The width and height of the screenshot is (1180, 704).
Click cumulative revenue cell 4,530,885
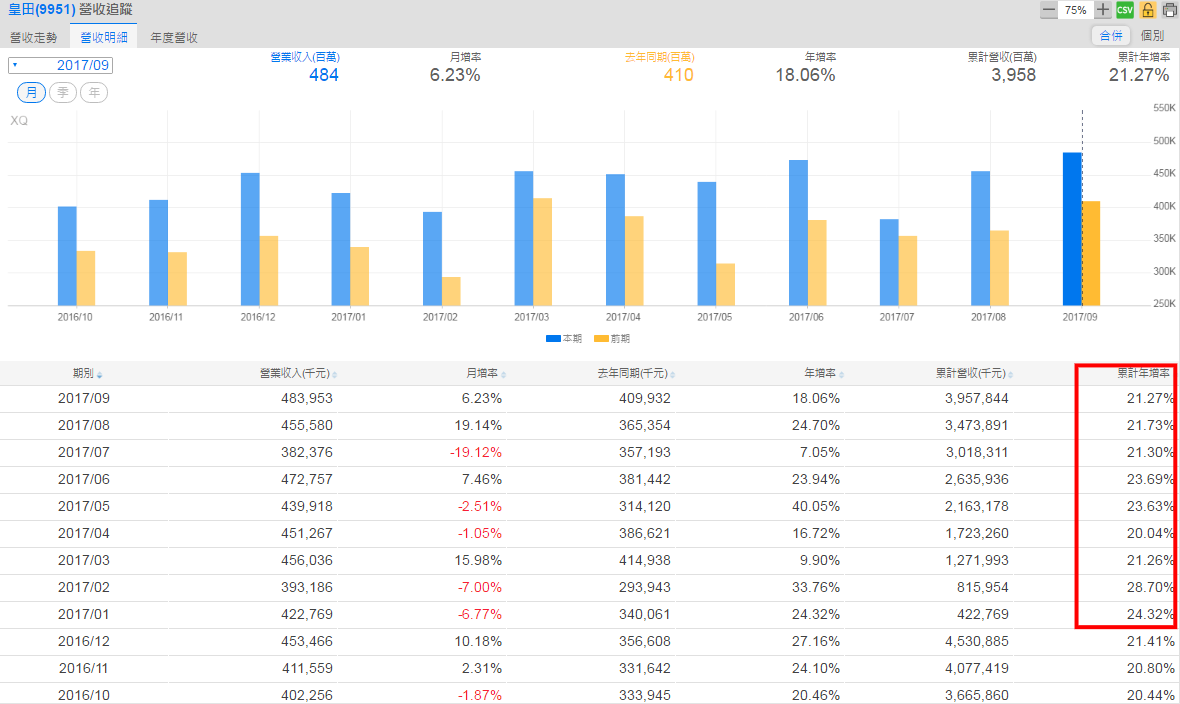tap(977, 642)
